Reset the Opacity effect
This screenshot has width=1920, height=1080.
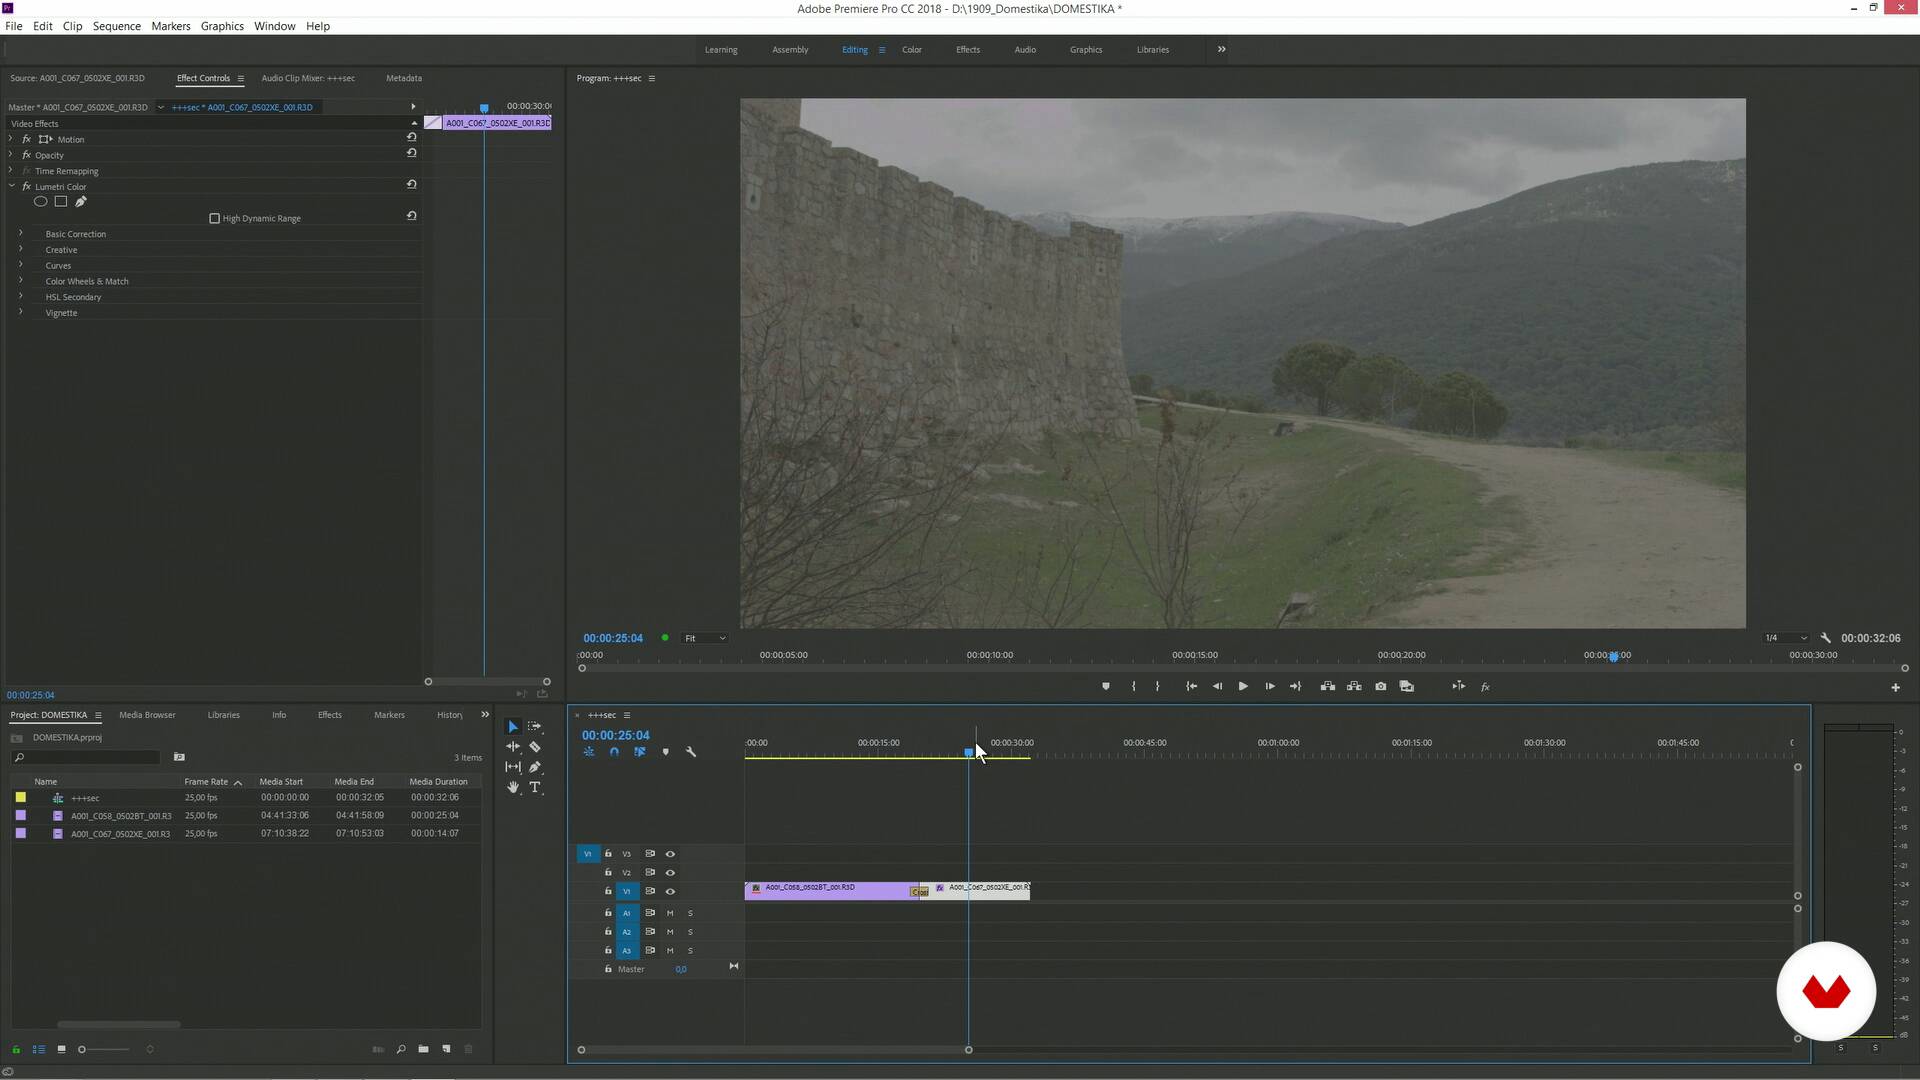click(x=411, y=153)
